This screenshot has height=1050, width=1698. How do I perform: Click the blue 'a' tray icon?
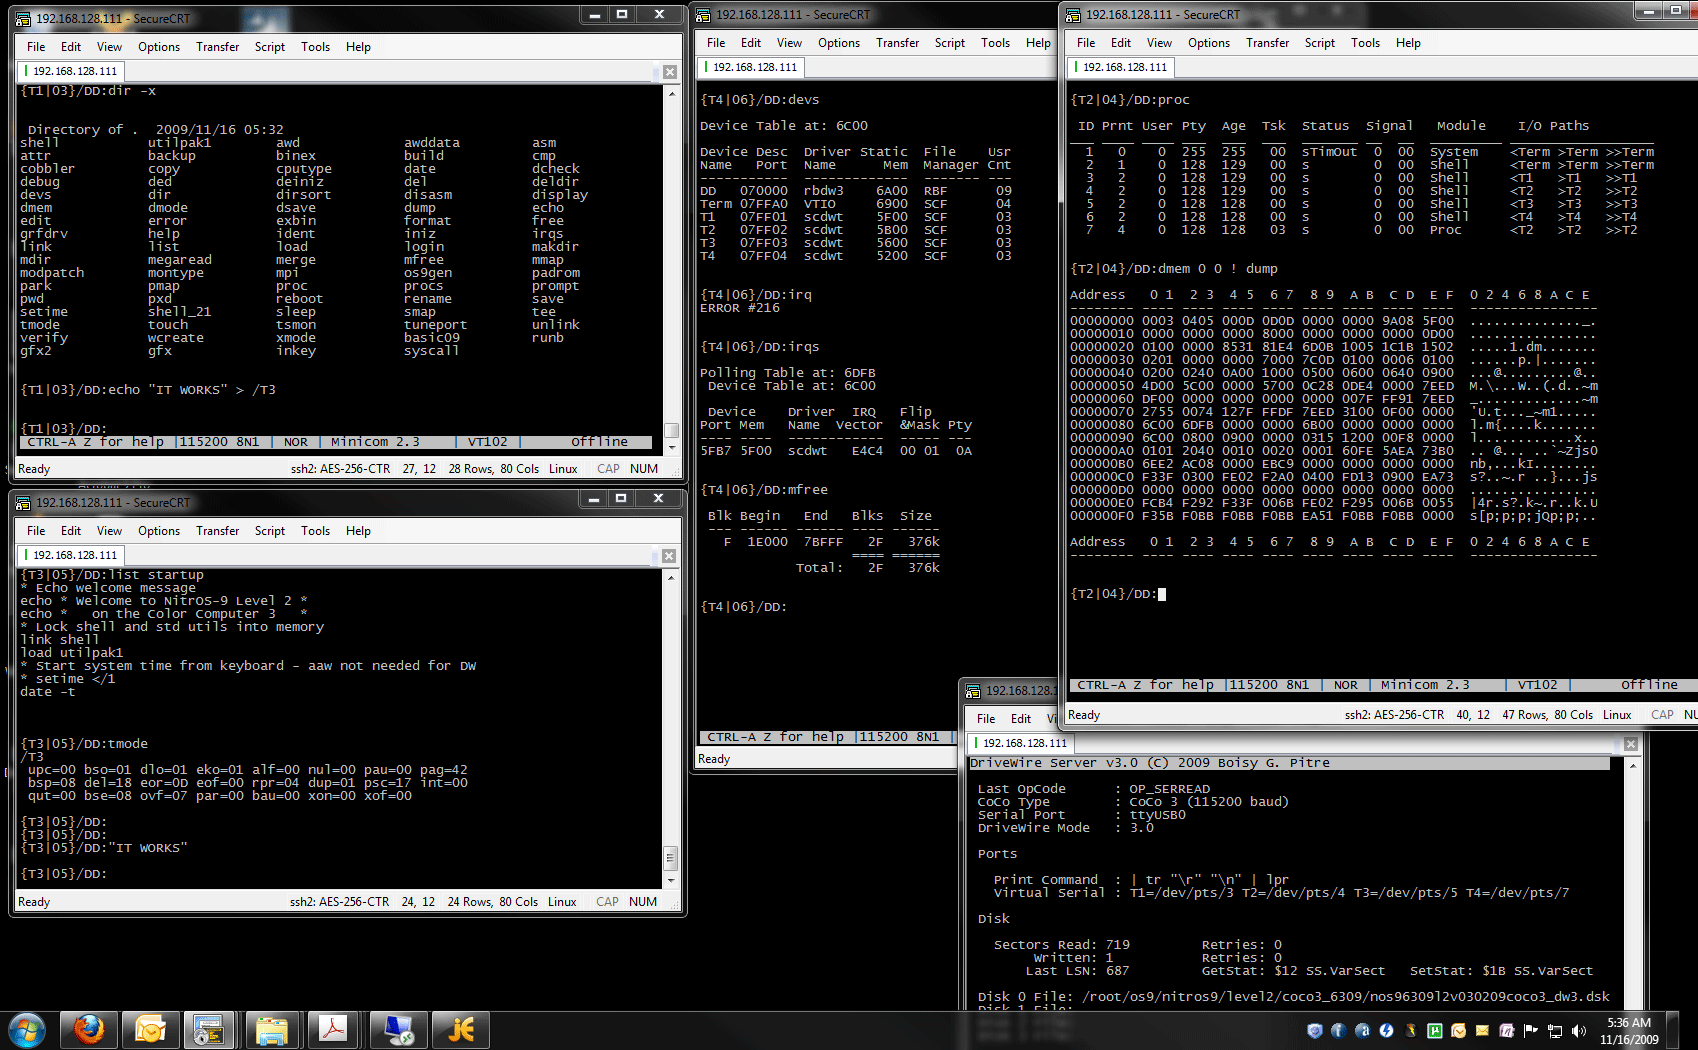1363,1031
